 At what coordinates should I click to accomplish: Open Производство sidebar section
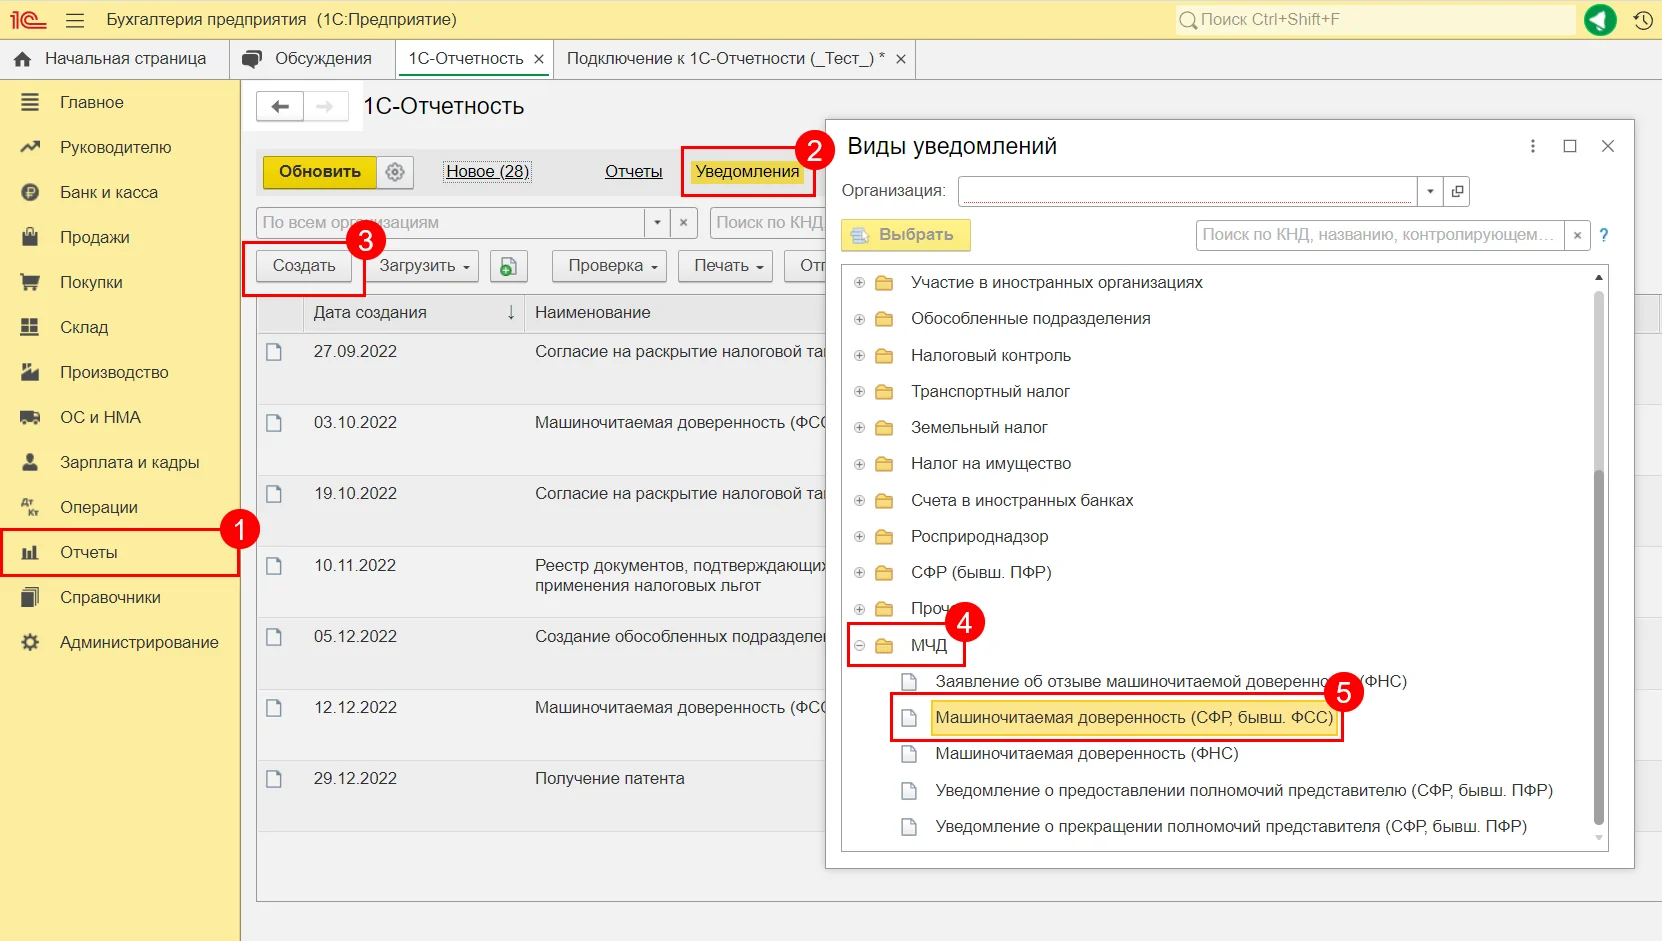pos(114,372)
